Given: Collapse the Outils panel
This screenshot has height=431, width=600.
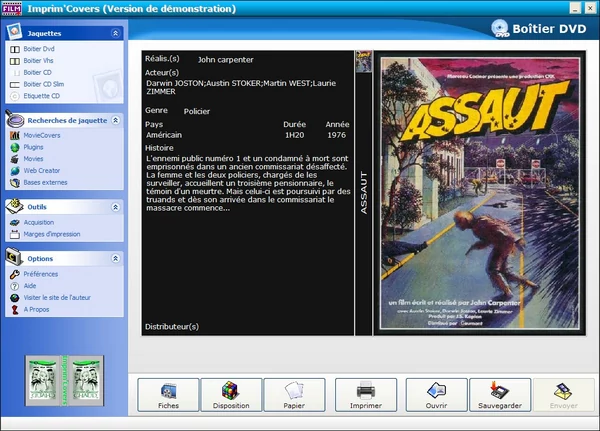Looking at the screenshot, I should [115, 207].
